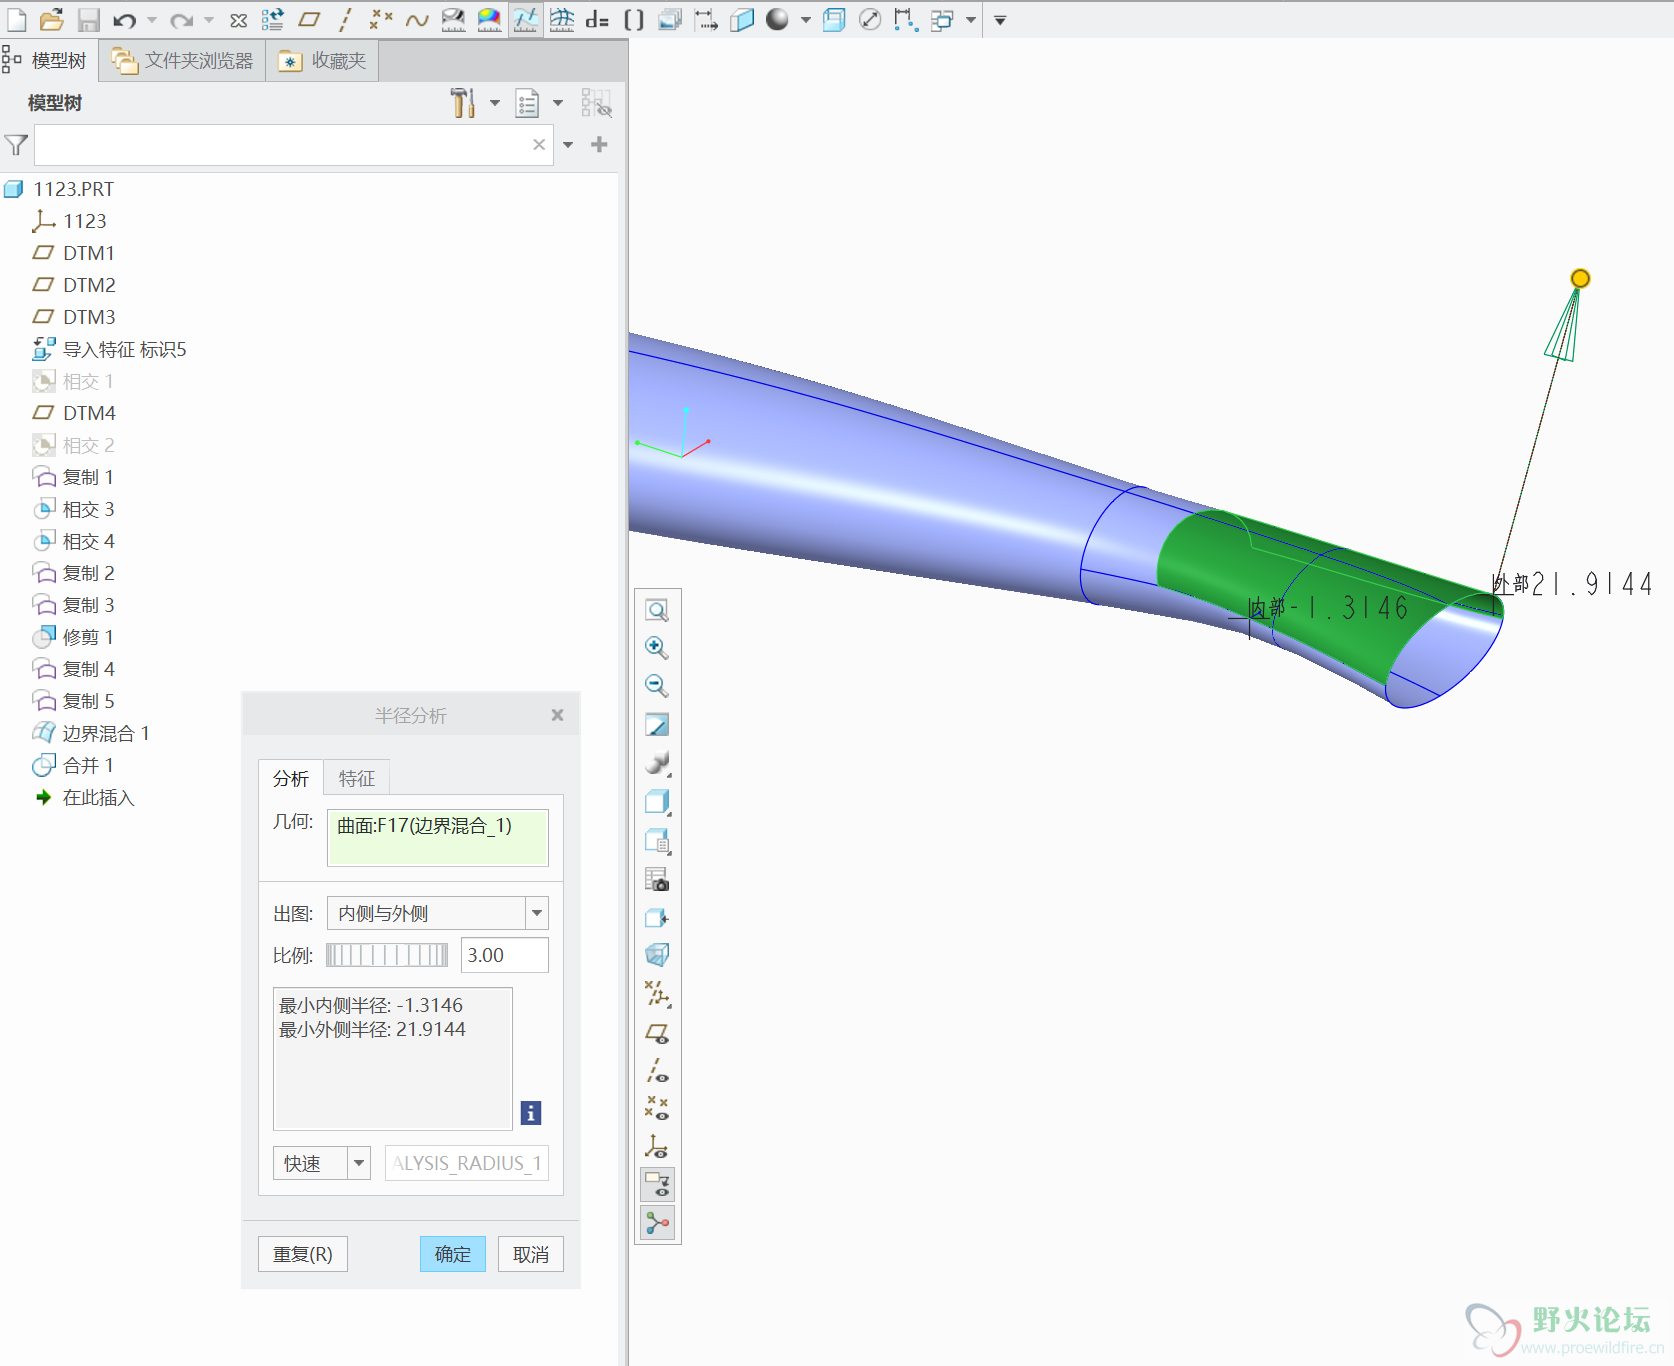Screen dimensions: 1674x1366
Task: Zoom out with the minus magnifier
Action: [x=657, y=686]
